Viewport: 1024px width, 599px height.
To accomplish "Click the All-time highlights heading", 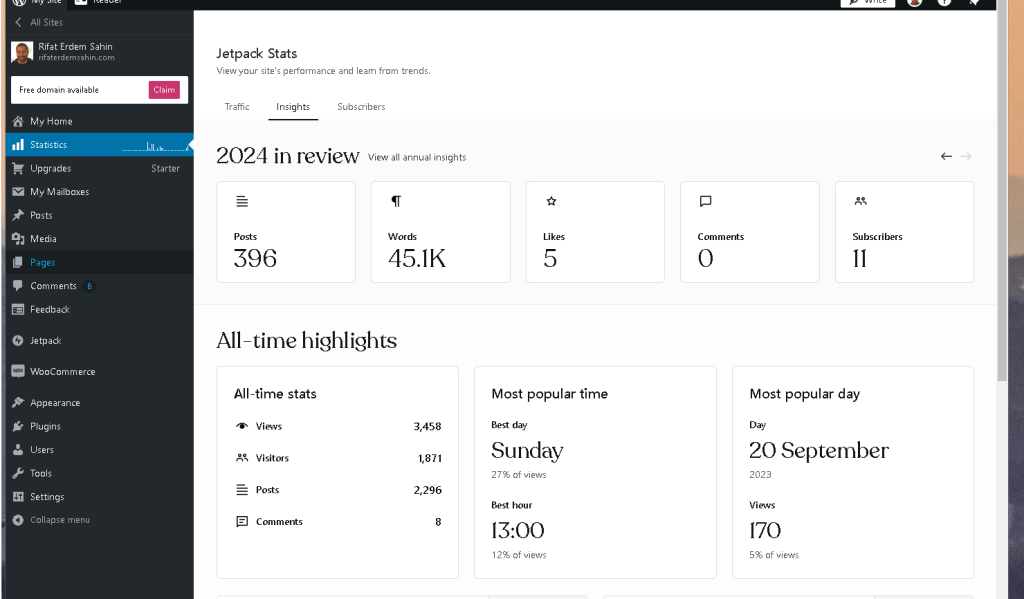I will point(306,340).
